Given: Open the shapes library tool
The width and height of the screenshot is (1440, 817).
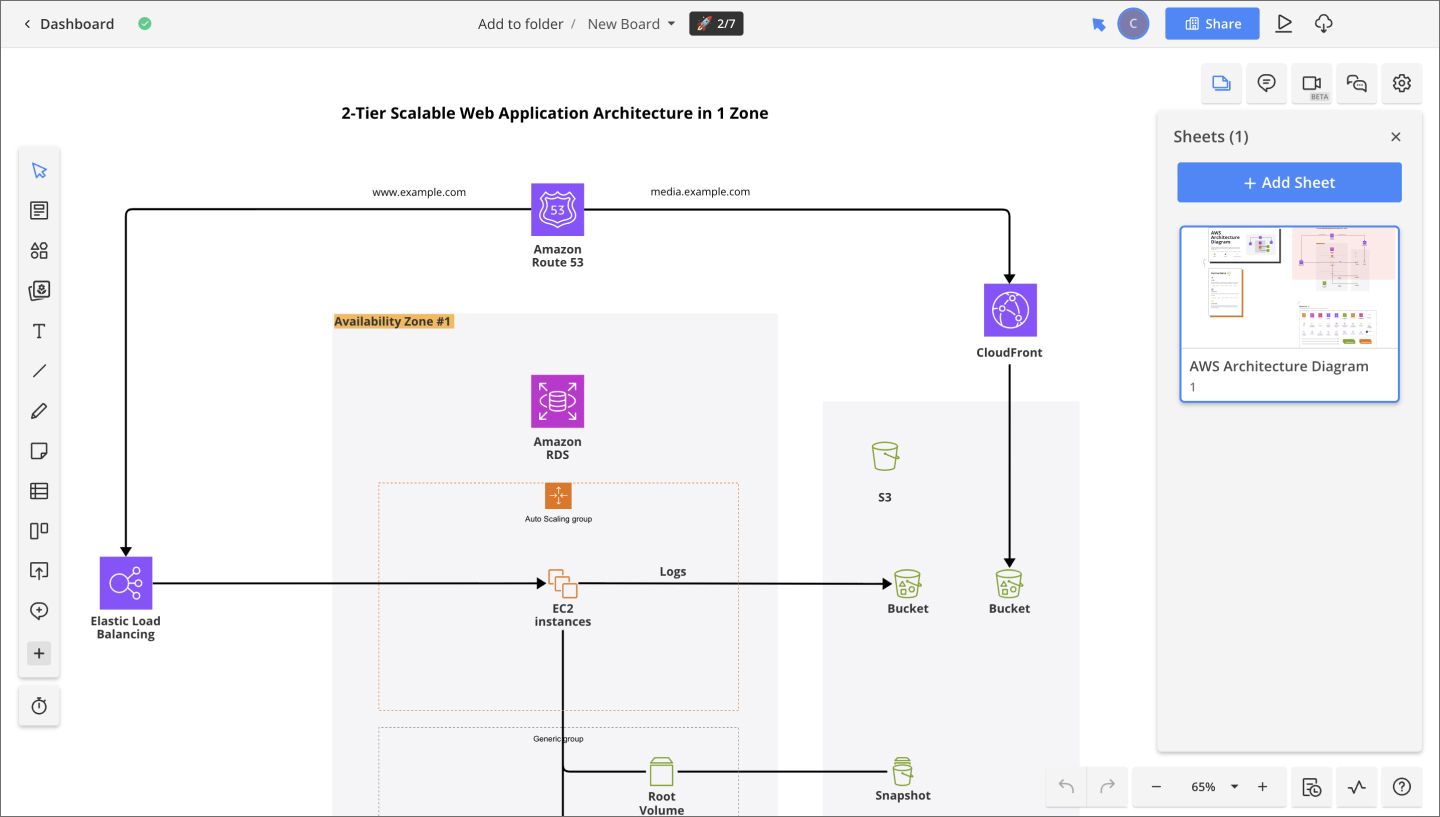Looking at the screenshot, I should [39, 250].
